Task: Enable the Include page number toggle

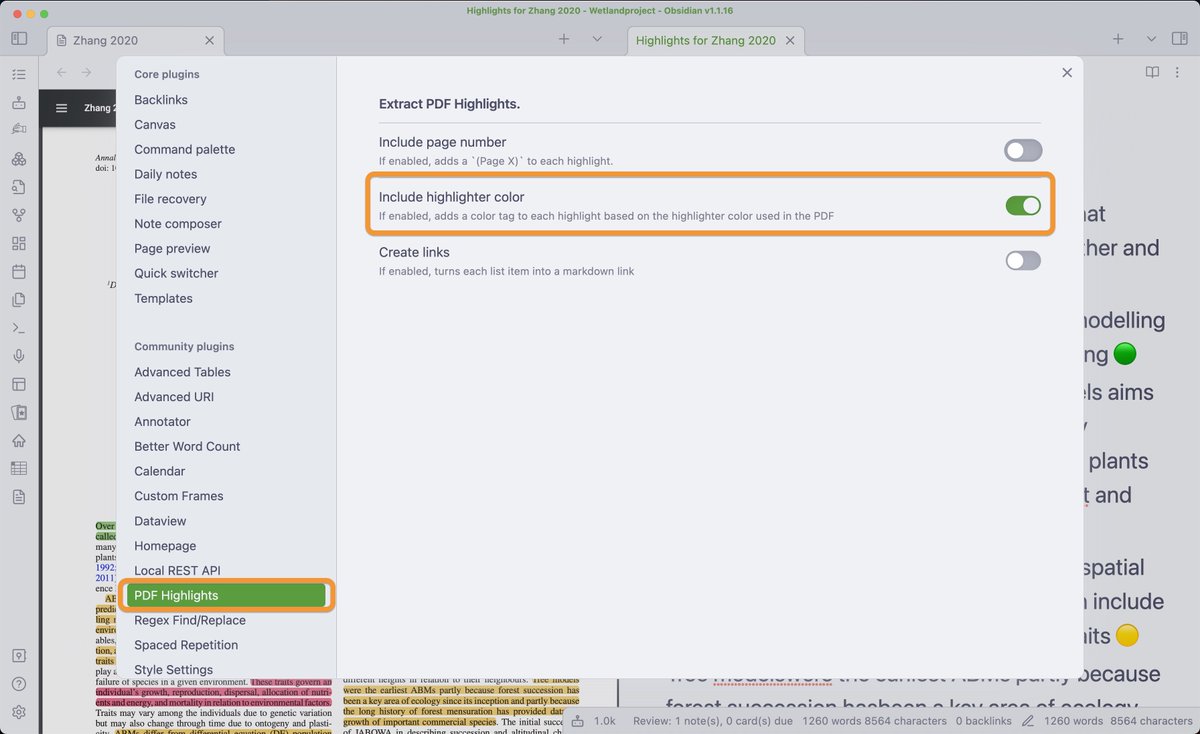Action: 1022,149
